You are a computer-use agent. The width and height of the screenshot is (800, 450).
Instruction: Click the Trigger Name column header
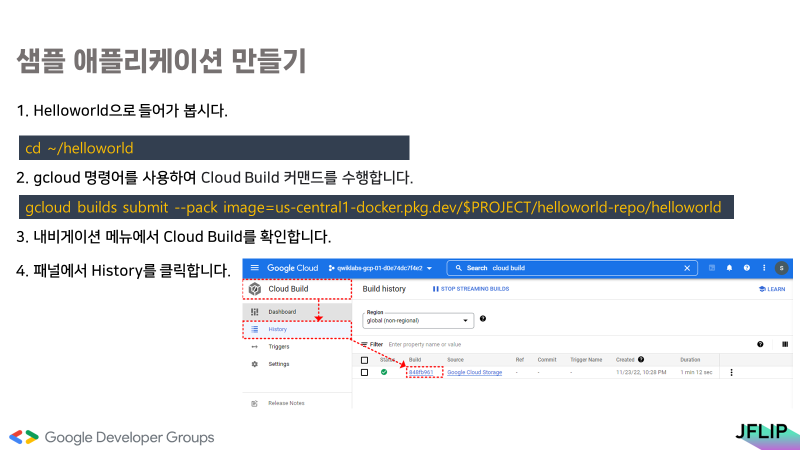tap(586, 360)
